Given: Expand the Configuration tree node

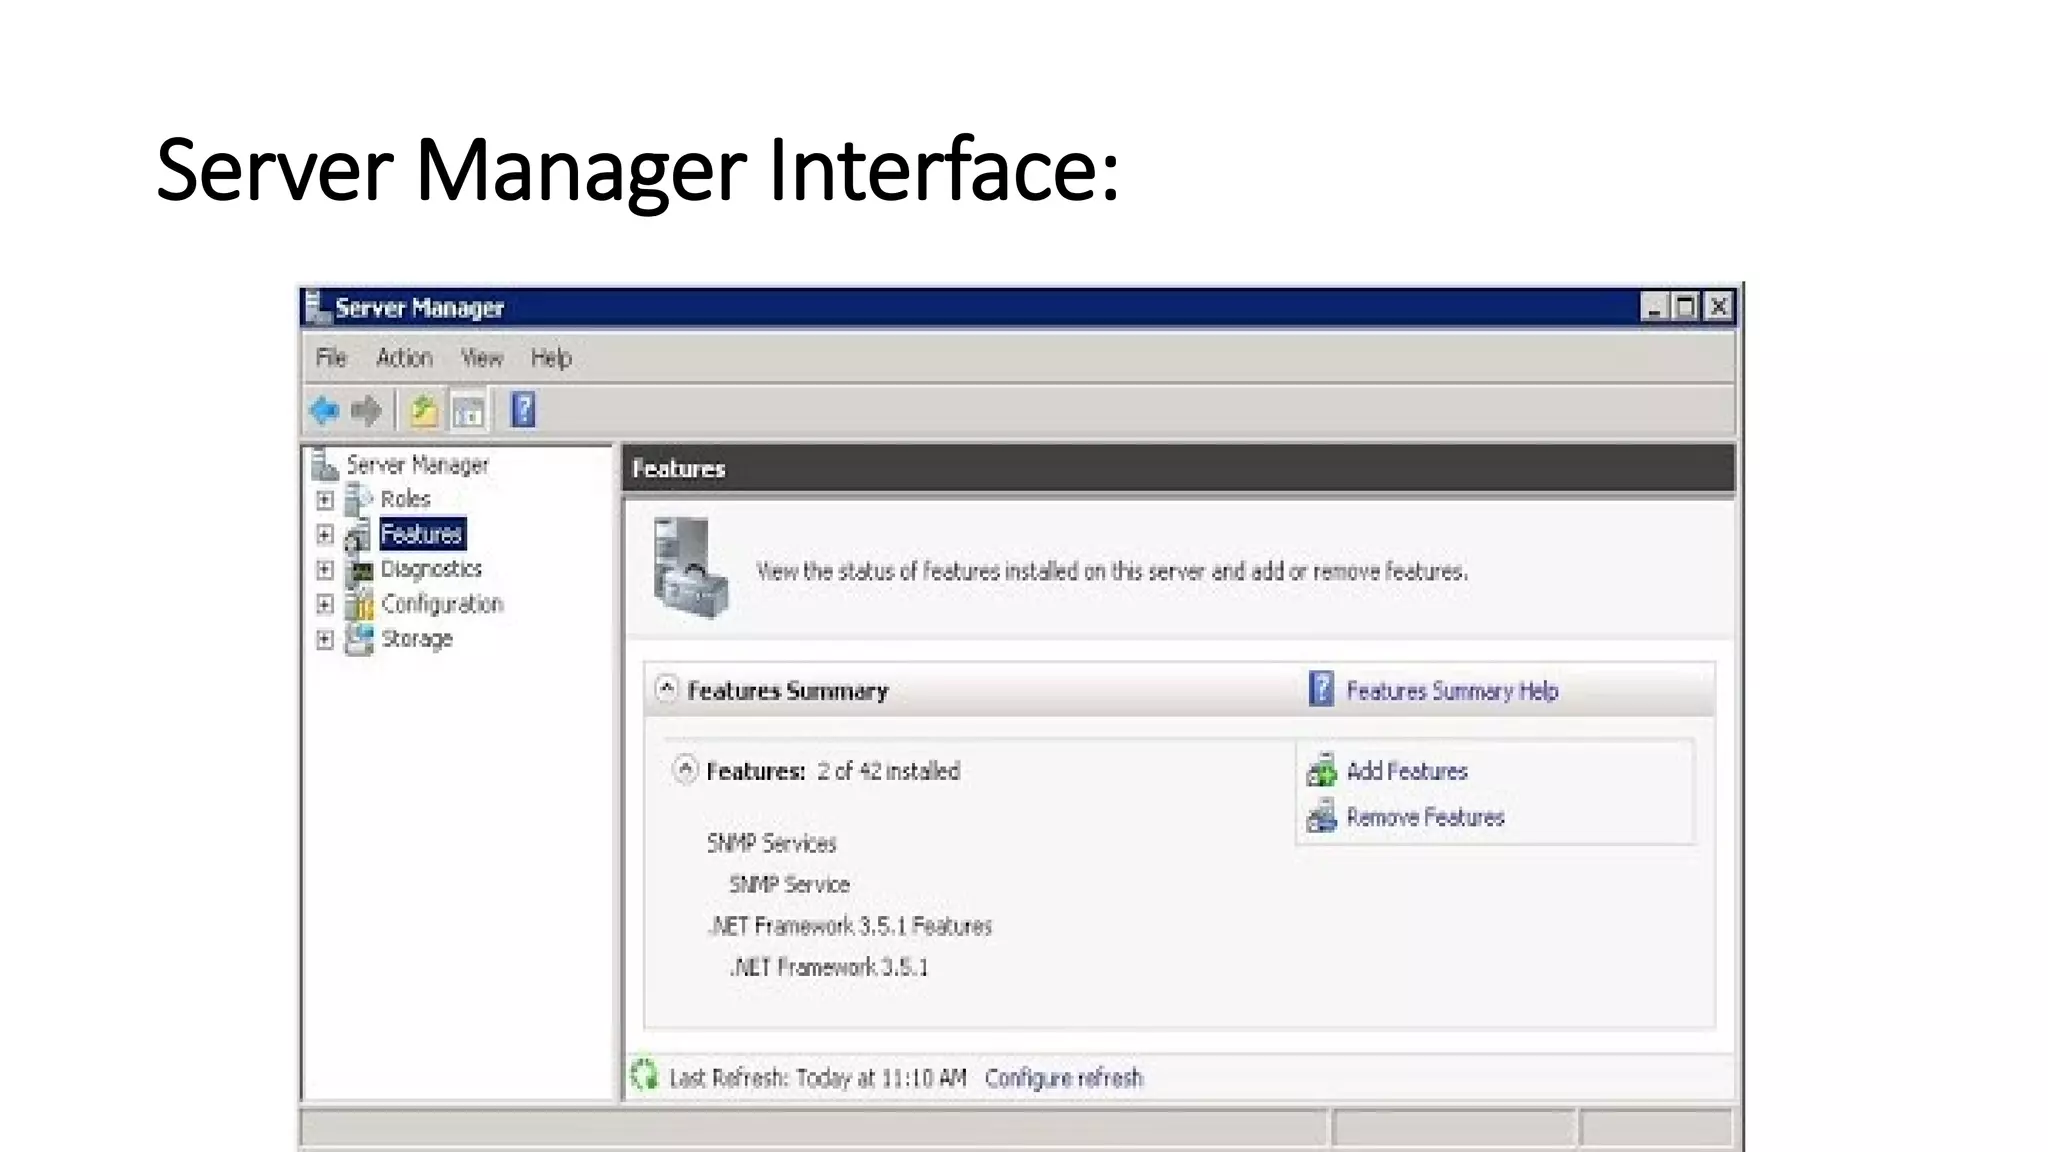Looking at the screenshot, I should pos(325,604).
